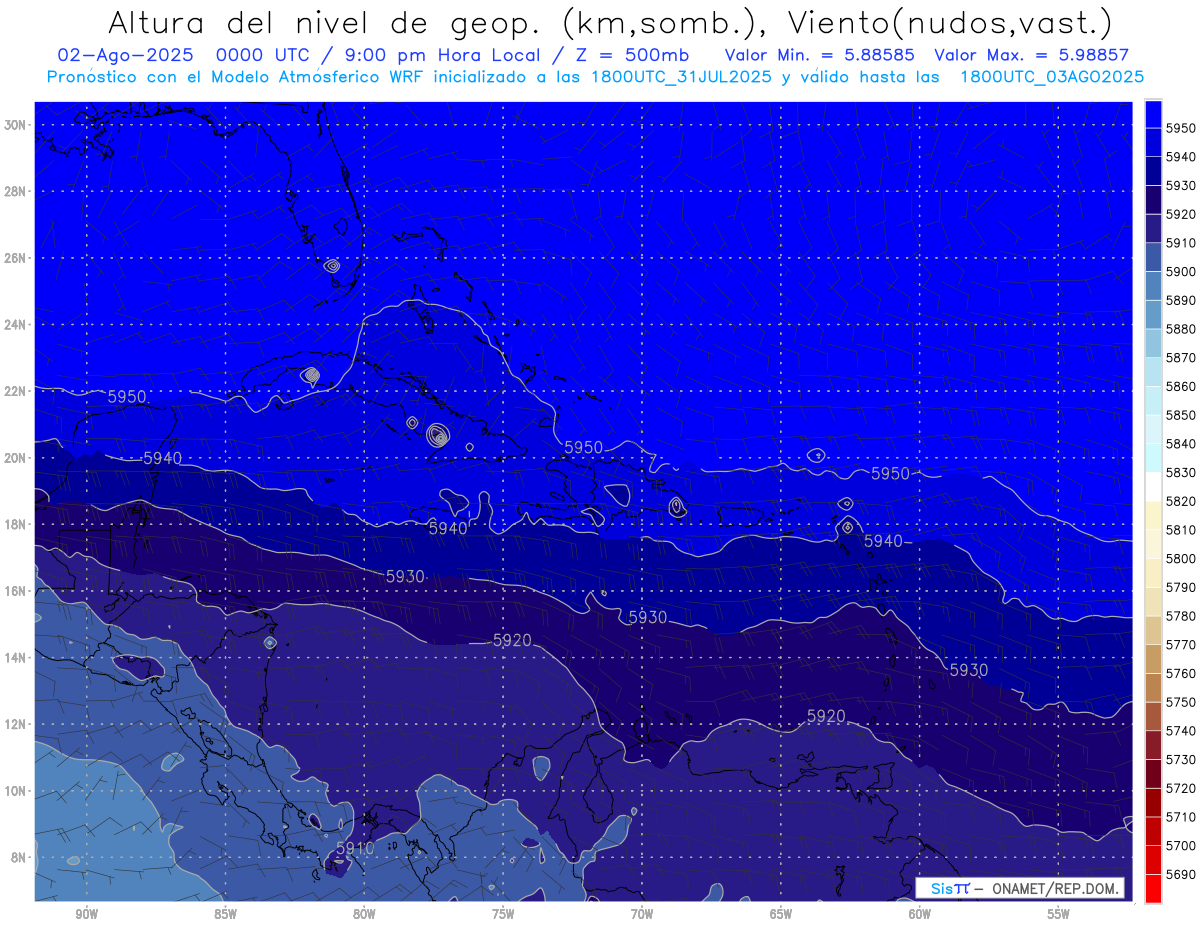
Task: Click the '1800UTC_03AGO2025' valid-until time
Action: (1052, 77)
